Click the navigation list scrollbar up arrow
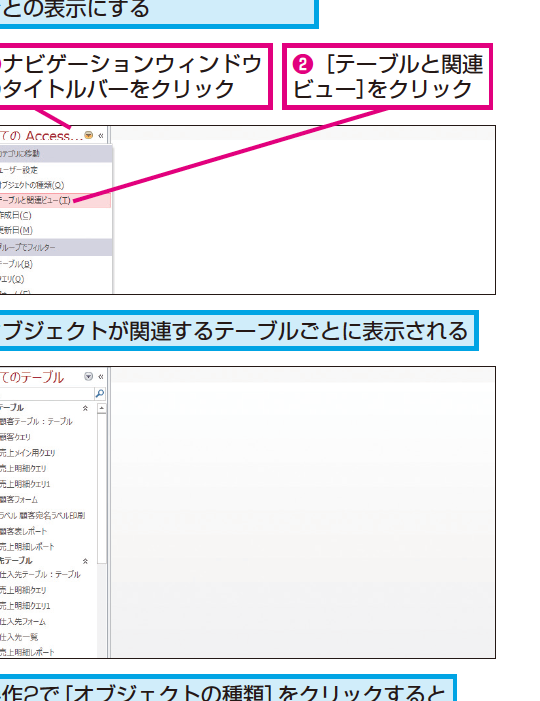540x701 pixels. click(102, 408)
